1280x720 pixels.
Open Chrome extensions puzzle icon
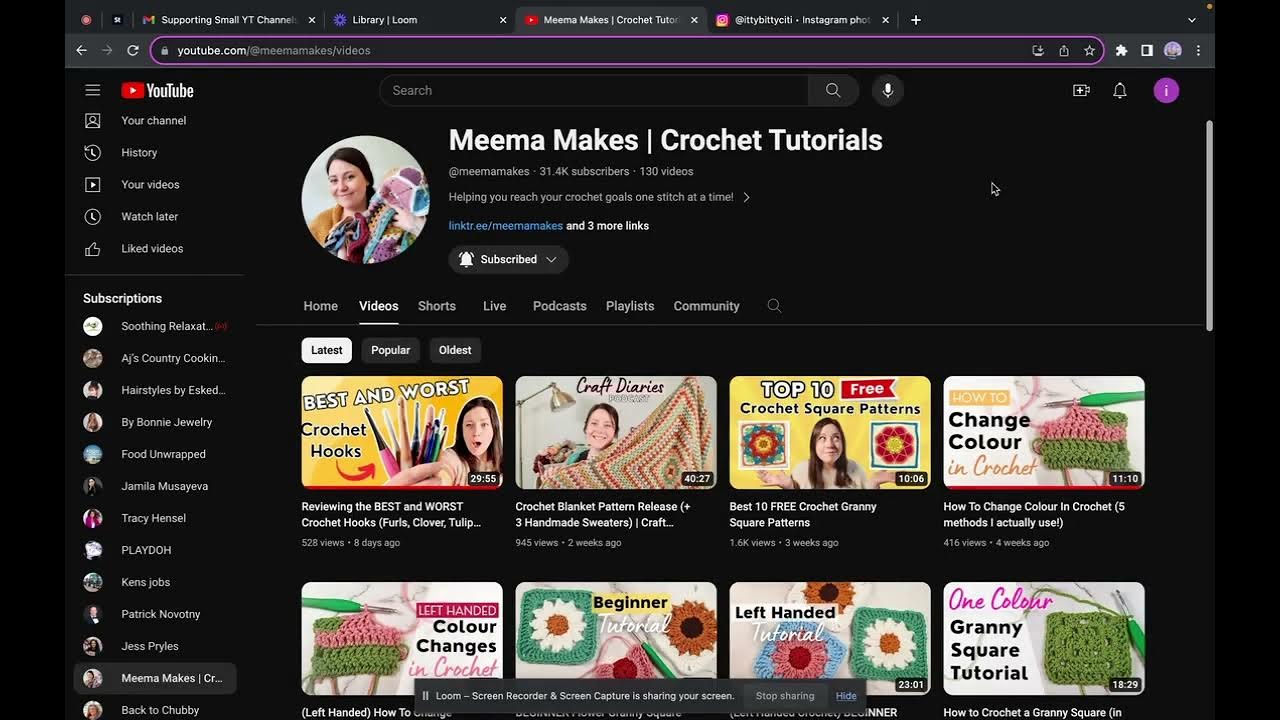pos(1121,50)
